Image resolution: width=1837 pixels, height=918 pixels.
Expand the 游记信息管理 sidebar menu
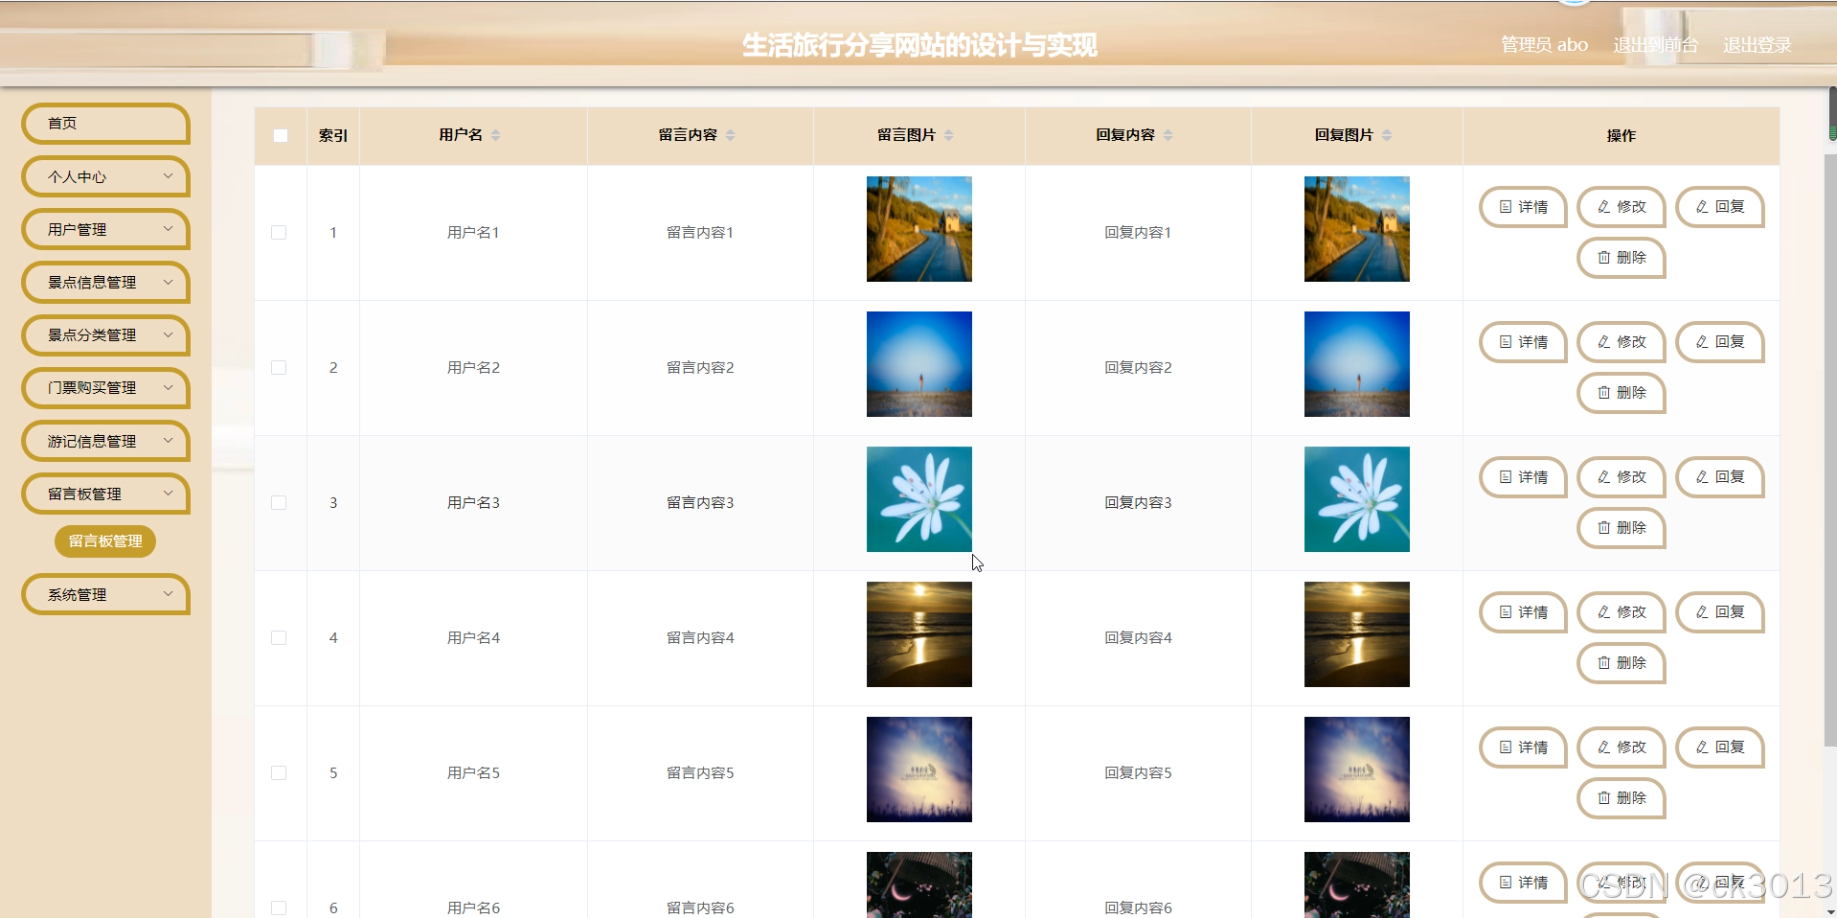[106, 441]
